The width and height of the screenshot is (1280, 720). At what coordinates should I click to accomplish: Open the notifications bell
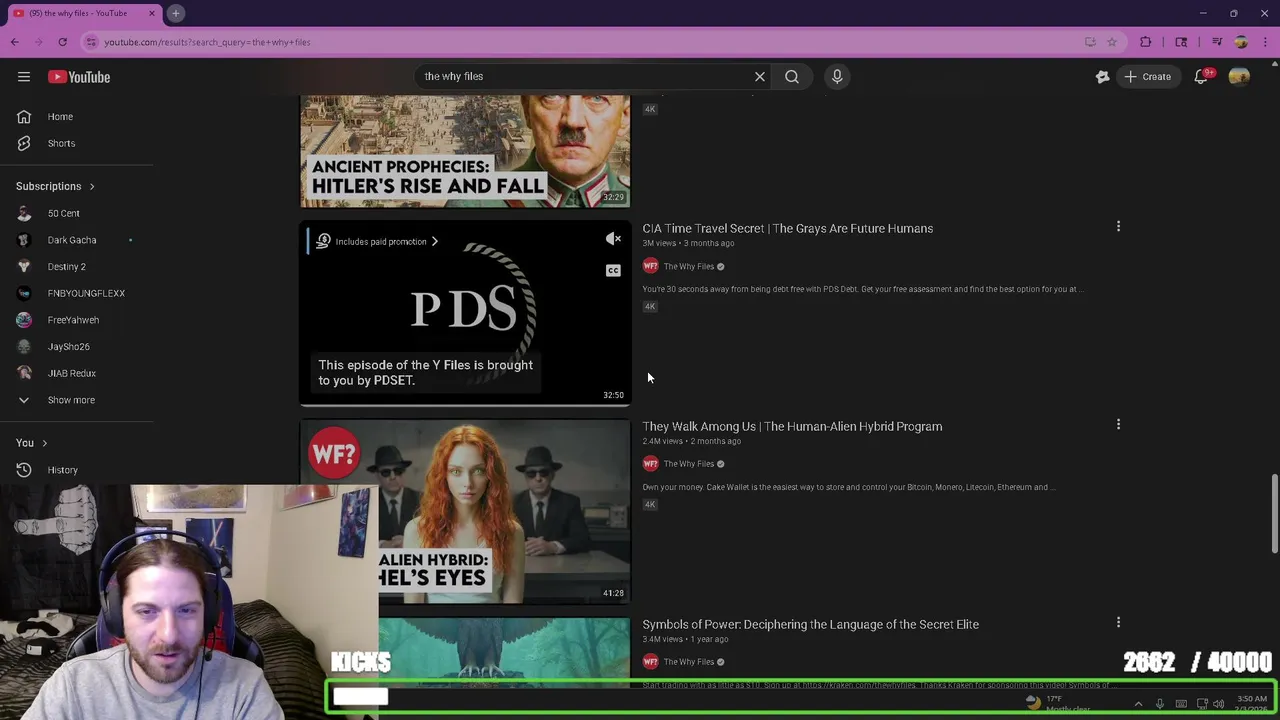point(1202,77)
